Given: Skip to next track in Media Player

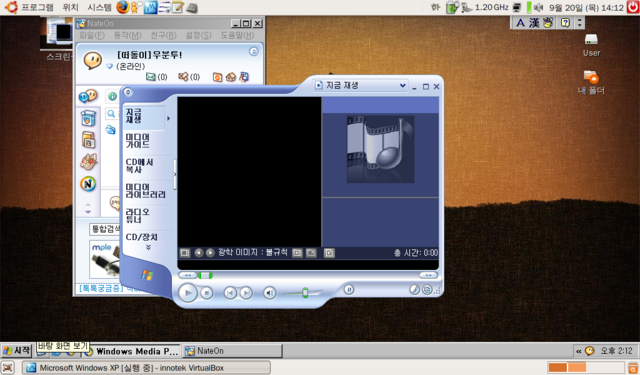Looking at the screenshot, I should click(x=246, y=293).
